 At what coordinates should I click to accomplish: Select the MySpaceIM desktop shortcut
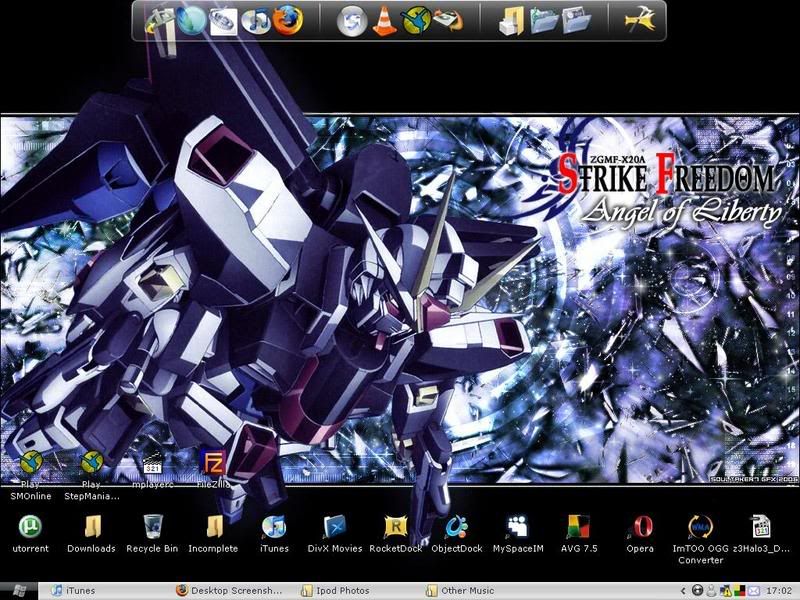[x=518, y=534]
